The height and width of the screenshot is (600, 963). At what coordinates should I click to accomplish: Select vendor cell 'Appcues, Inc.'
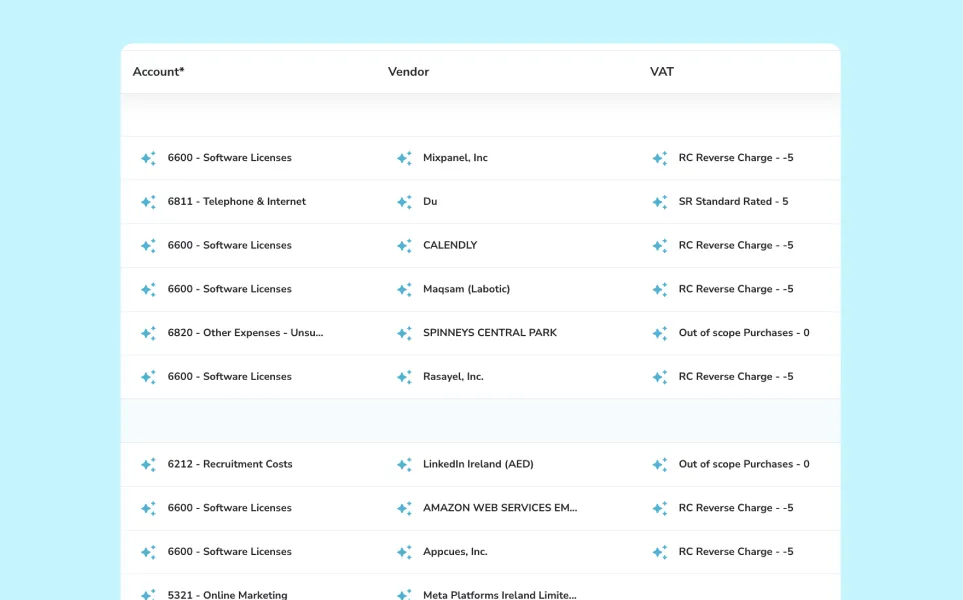pyautogui.click(x=455, y=551)
